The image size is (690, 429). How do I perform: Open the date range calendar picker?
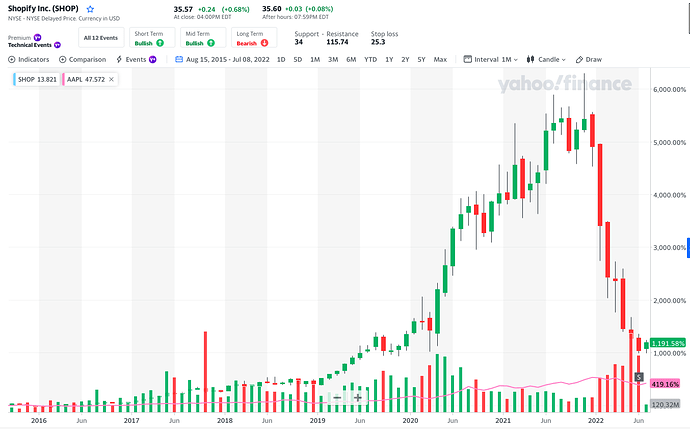tap(179, 59)
